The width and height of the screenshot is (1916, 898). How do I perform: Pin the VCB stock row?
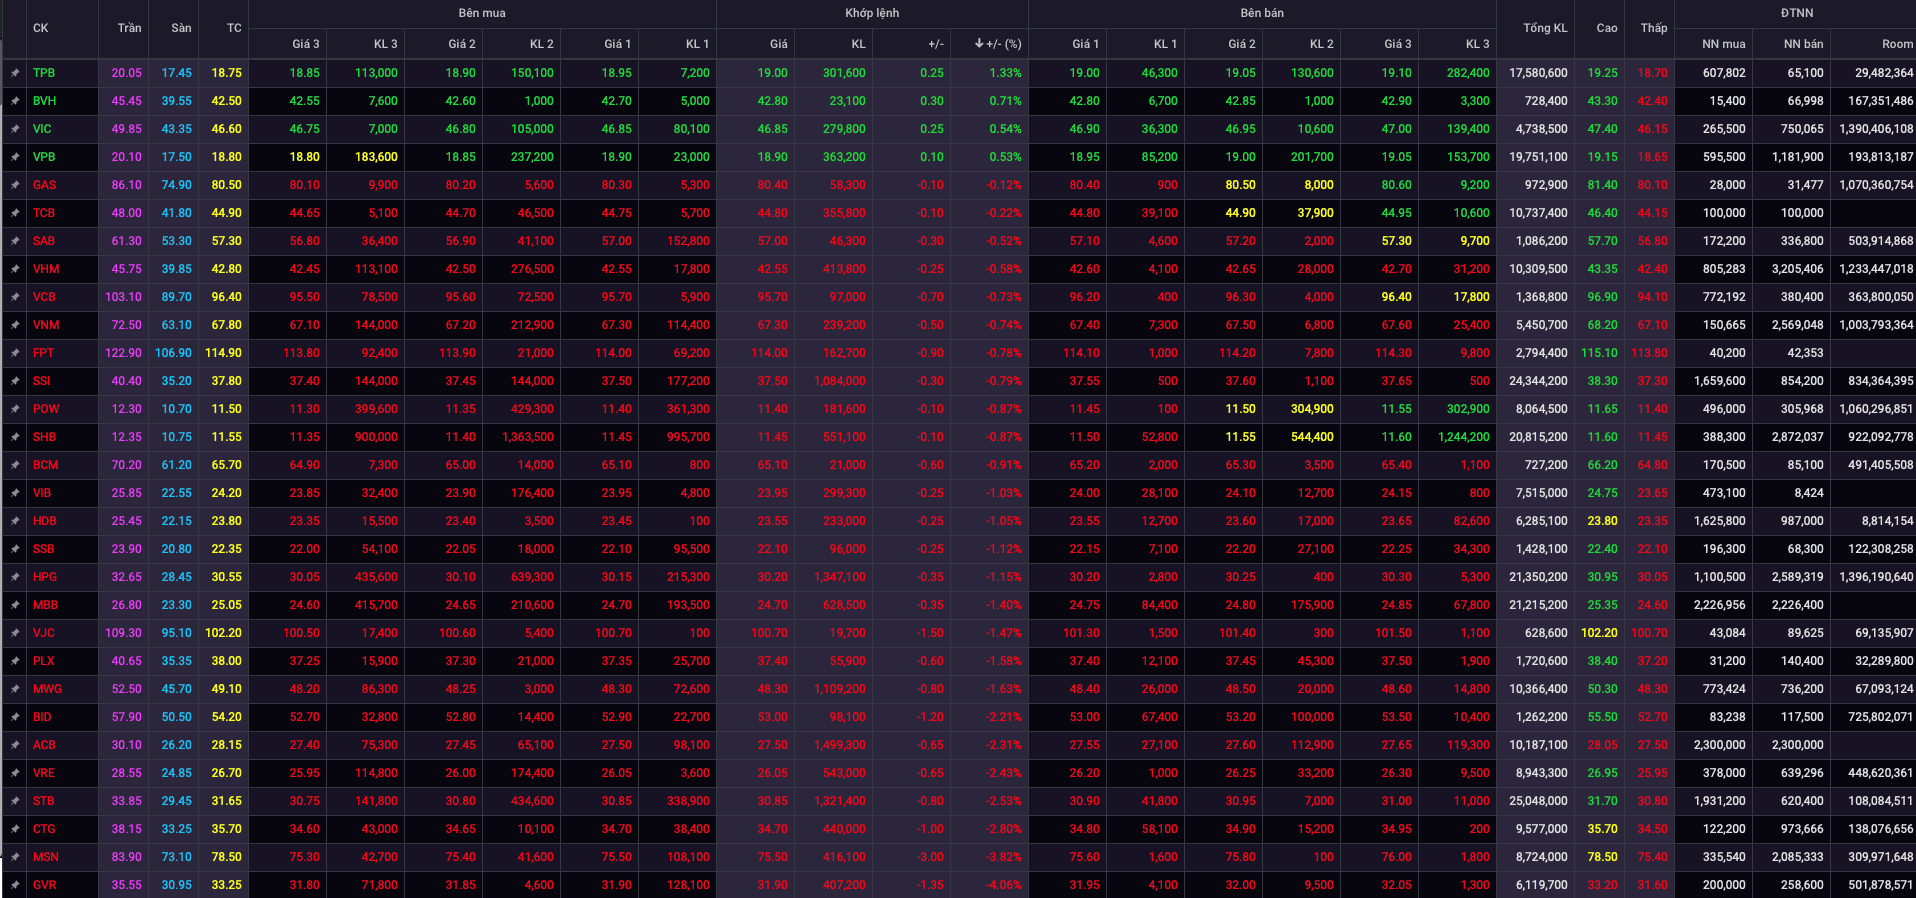15,297
